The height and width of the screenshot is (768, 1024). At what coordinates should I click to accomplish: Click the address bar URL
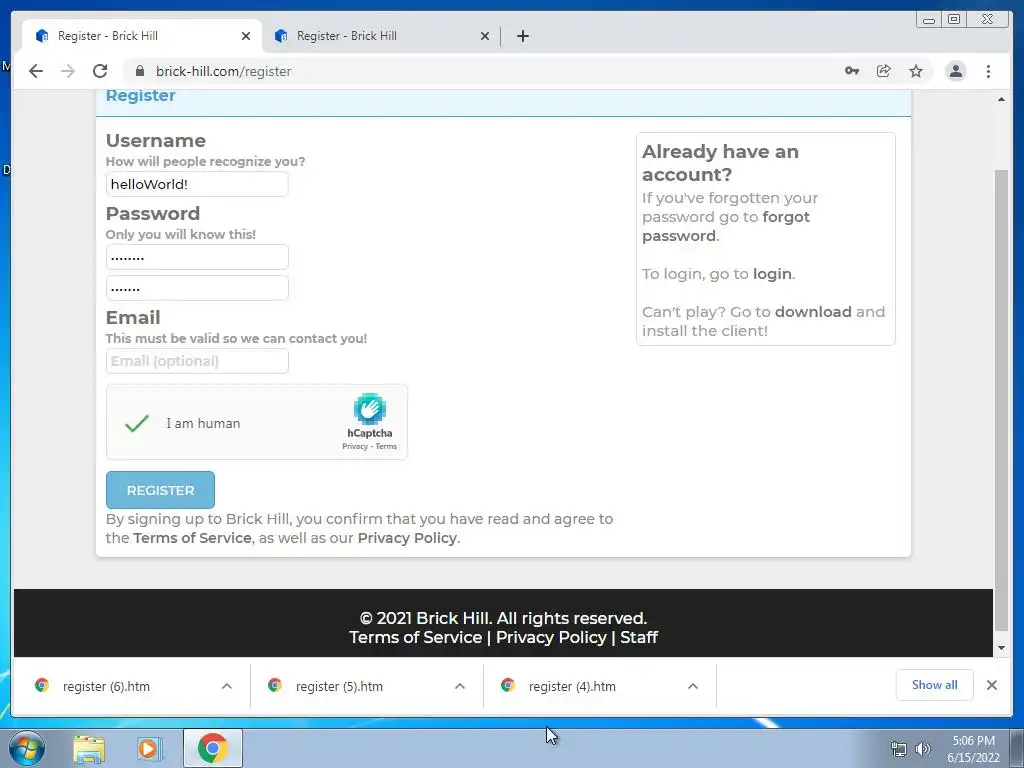[x=223, y=71]
